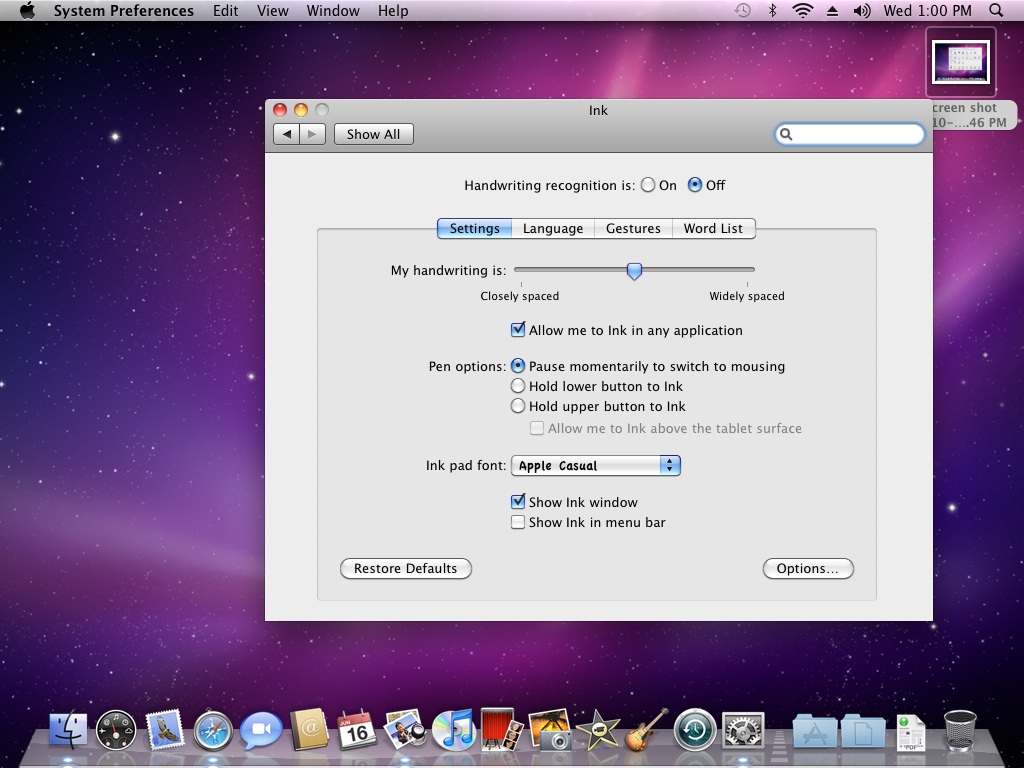
Task: Open iPhoto from the Dock
Action: point(549,729)
